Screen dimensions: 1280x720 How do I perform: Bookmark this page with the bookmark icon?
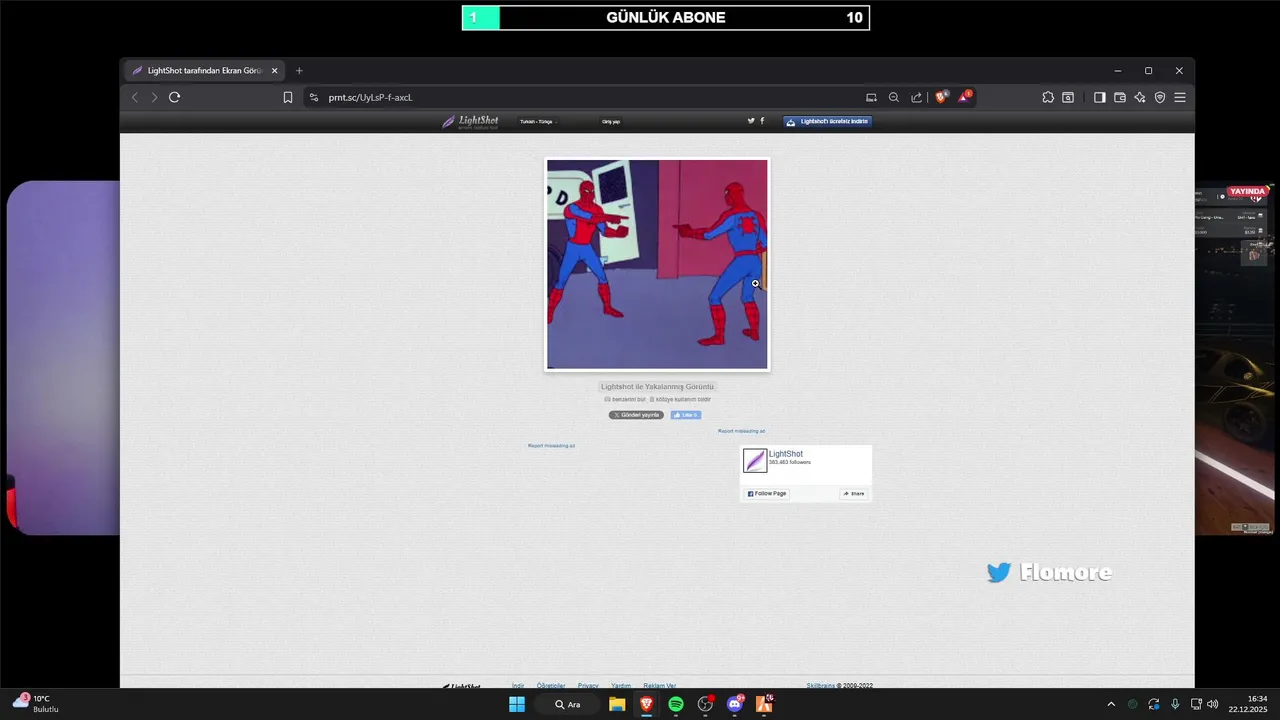(x=288, y=97)
